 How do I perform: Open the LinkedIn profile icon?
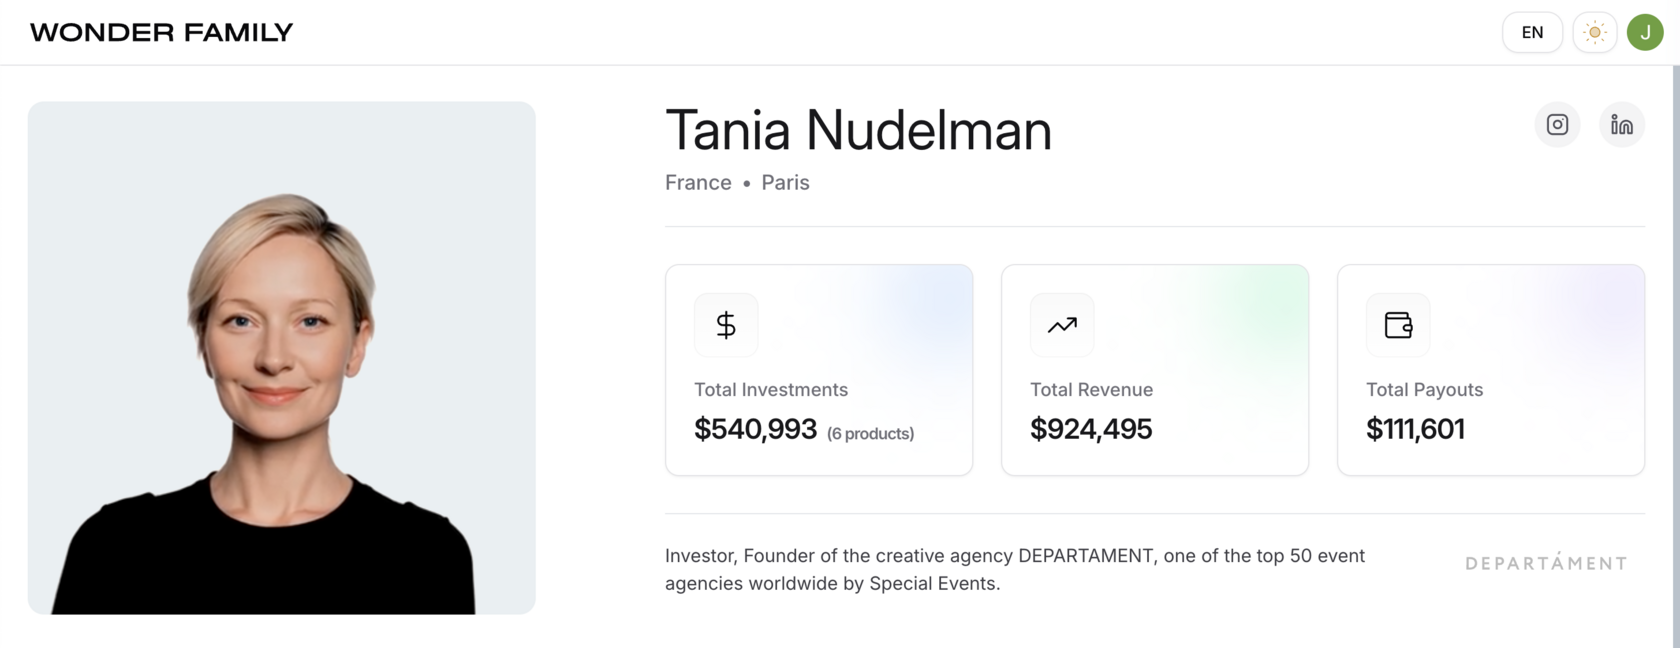[x=1621, y=125]
